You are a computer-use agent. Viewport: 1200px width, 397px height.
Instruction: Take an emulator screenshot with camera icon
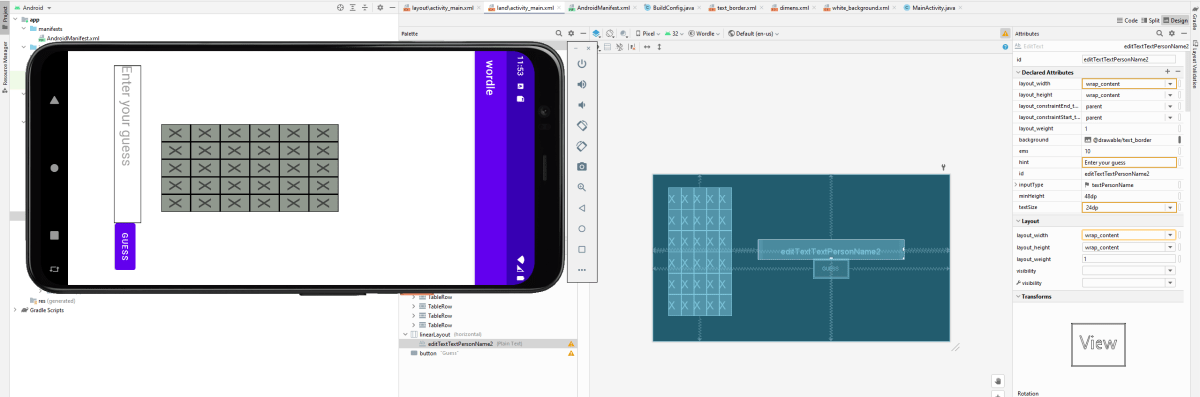[x=581, y=166]
